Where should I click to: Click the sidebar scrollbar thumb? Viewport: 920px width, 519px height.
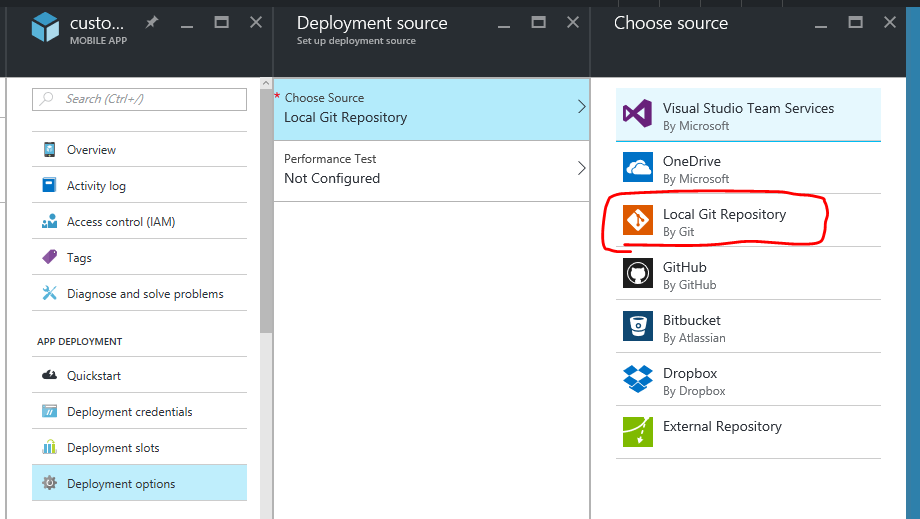tap(266, 211)
